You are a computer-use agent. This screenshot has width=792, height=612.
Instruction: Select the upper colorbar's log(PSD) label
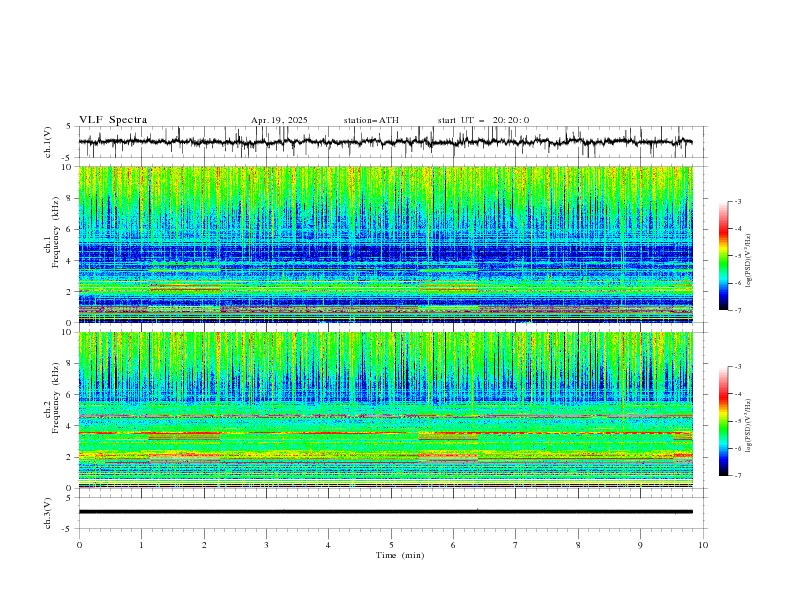(749, 261)
